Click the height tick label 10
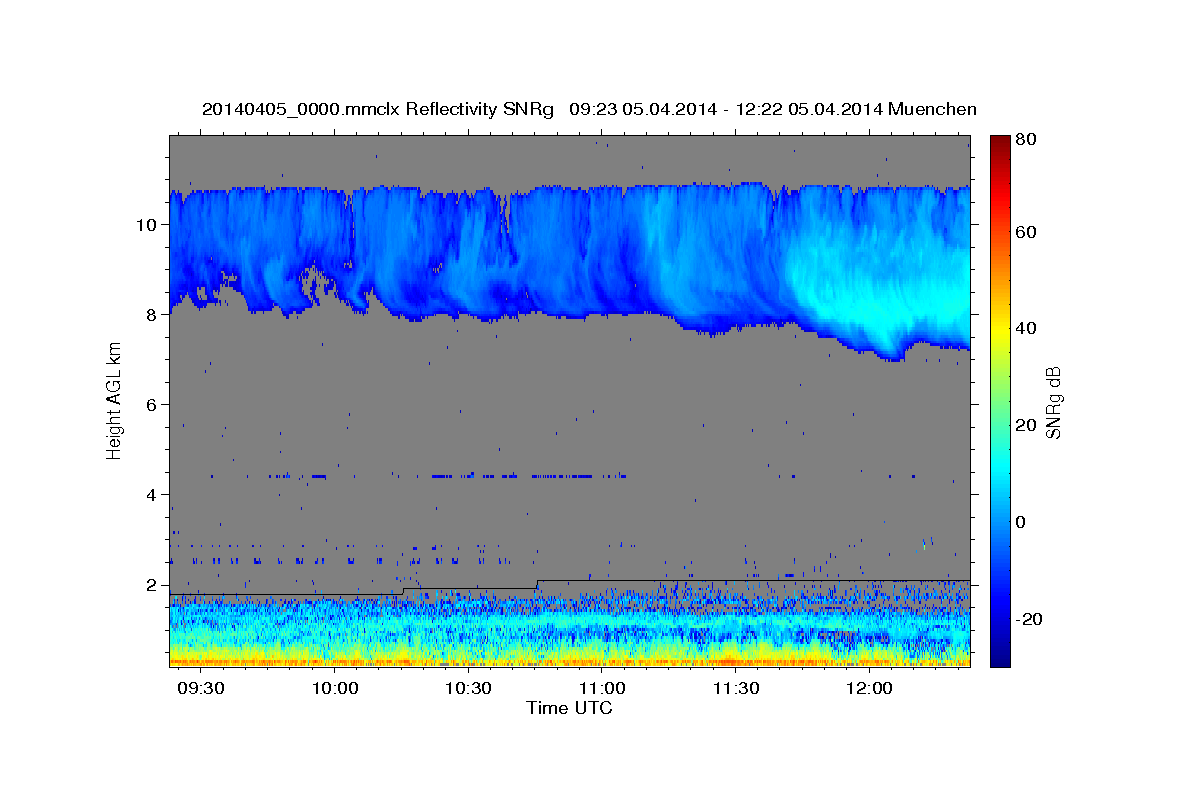The image size is (1200, 800). 149,224
